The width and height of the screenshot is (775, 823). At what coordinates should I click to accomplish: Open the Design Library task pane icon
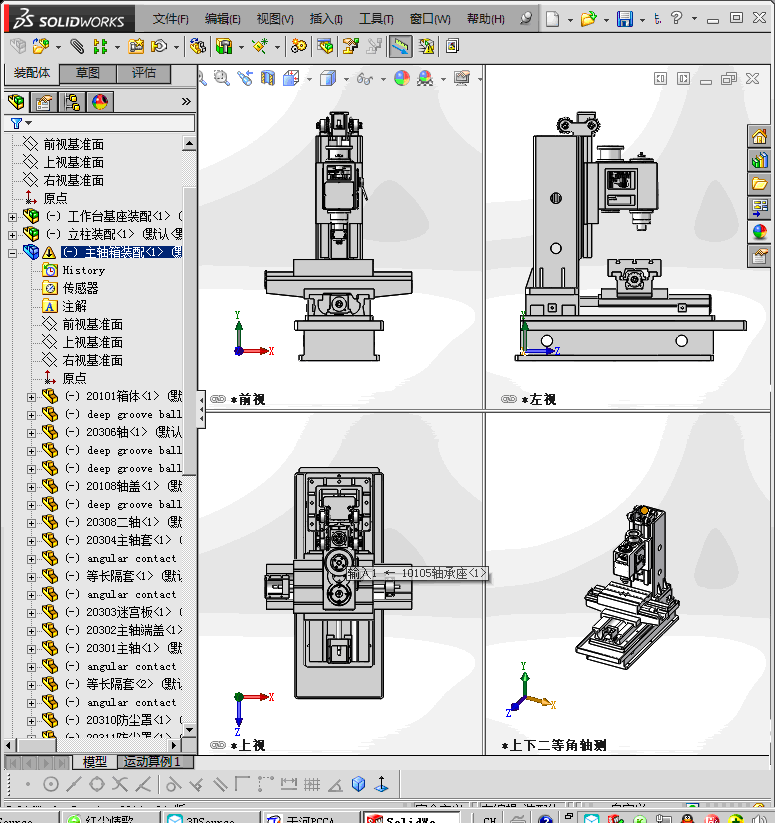(759, 160)
